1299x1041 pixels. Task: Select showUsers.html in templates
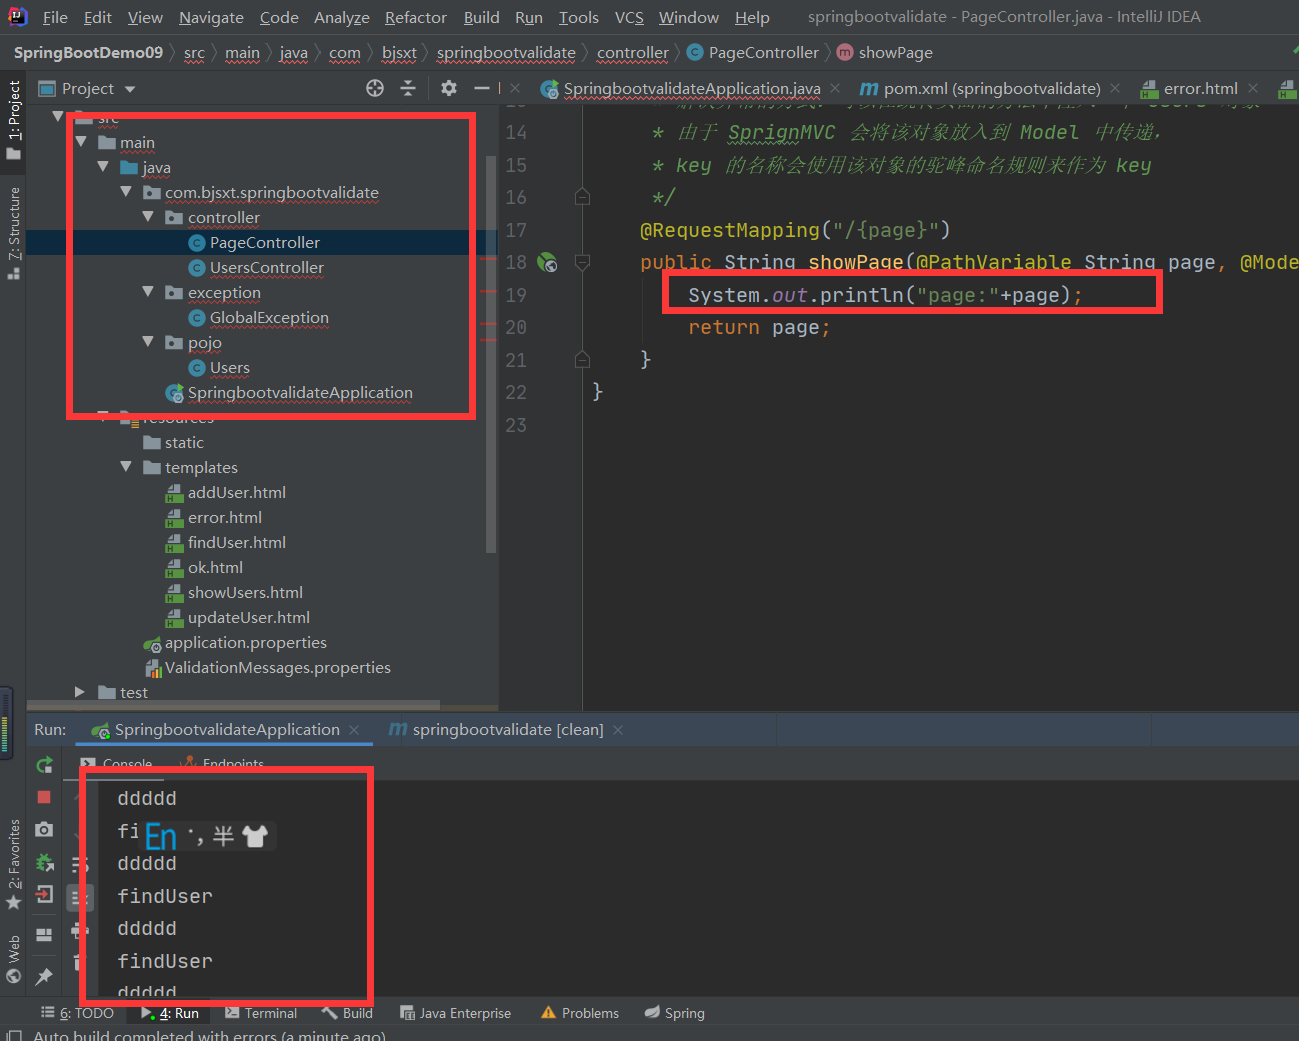click(245, 592)
